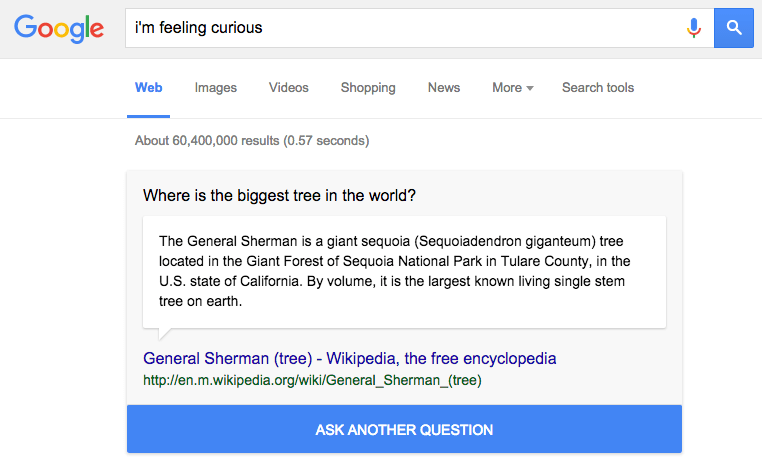Activate voice search microphone icon
762x475 pixels.
[x=693, y=28]
